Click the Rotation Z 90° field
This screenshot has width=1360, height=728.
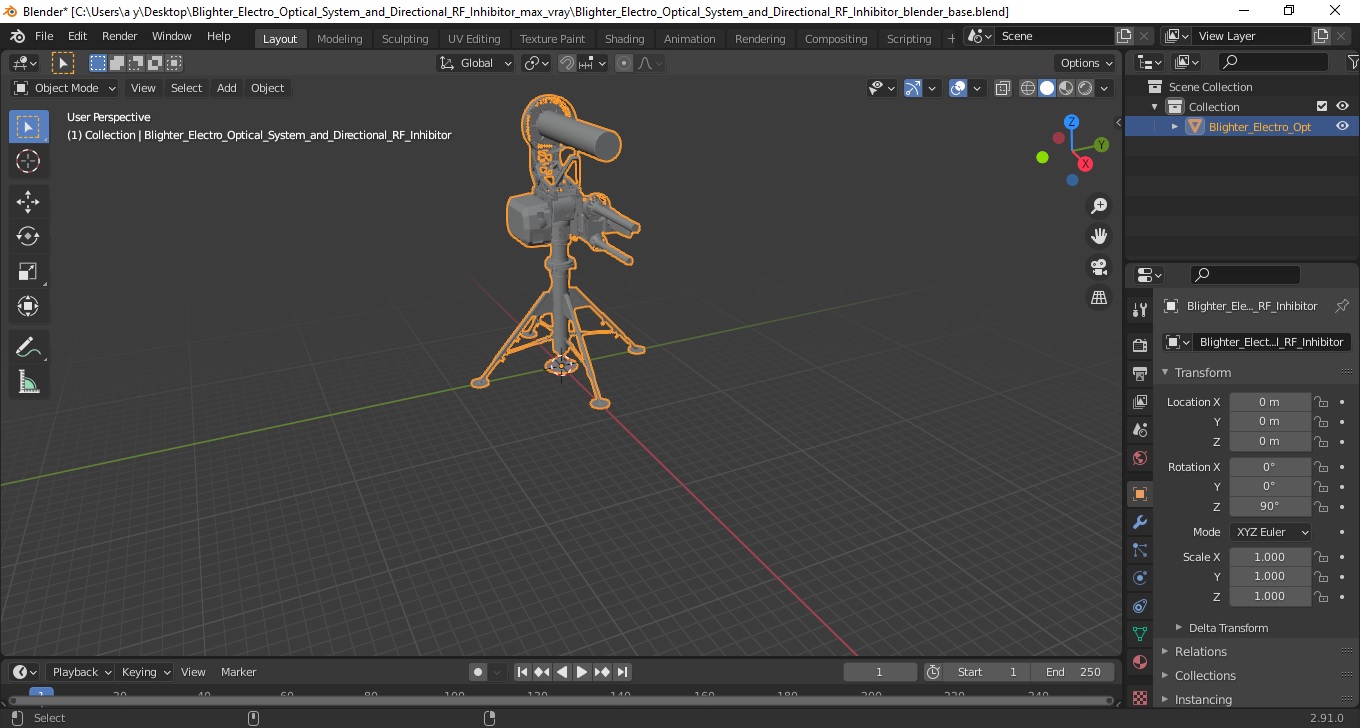pos(1270,506)
